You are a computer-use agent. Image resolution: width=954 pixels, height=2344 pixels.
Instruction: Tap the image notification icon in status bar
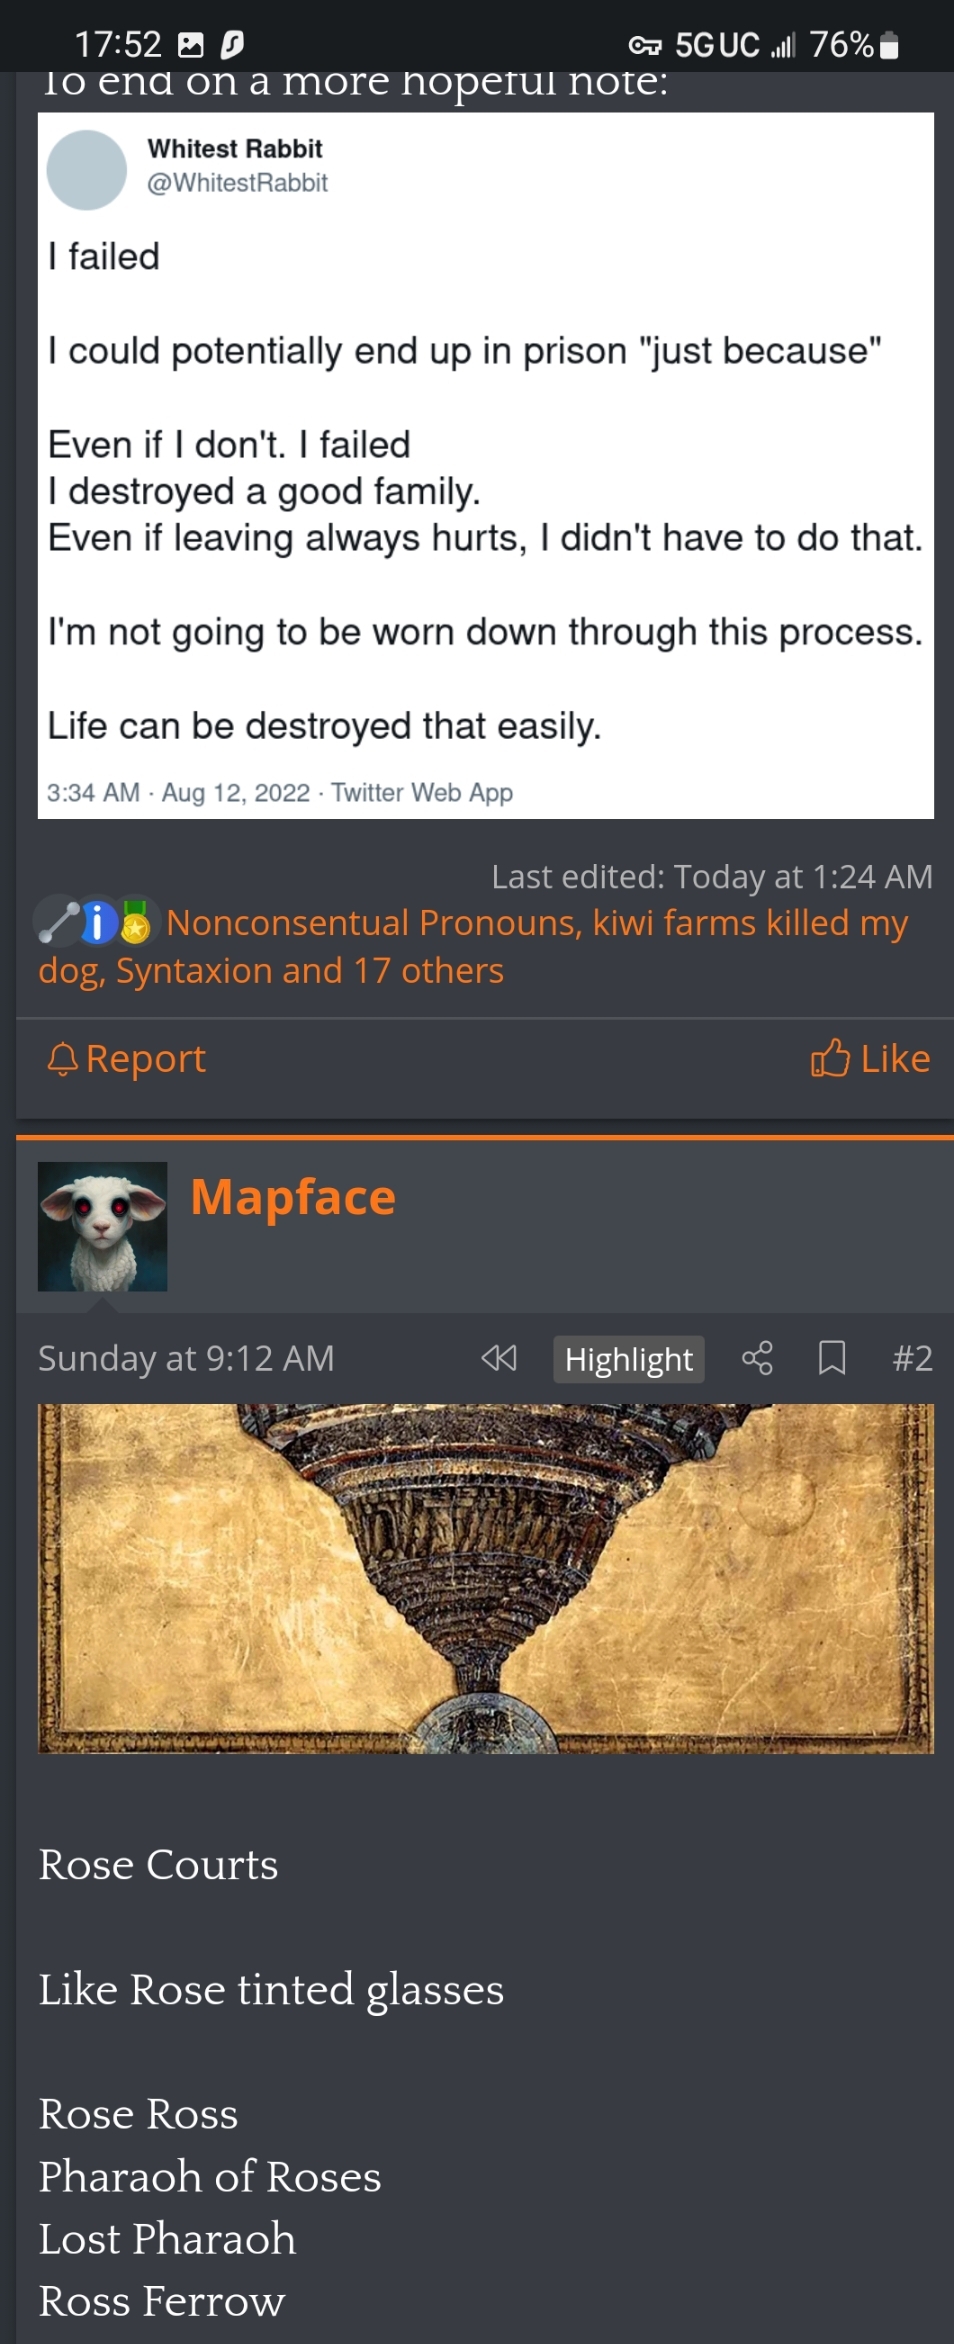[x=190, y=45]
